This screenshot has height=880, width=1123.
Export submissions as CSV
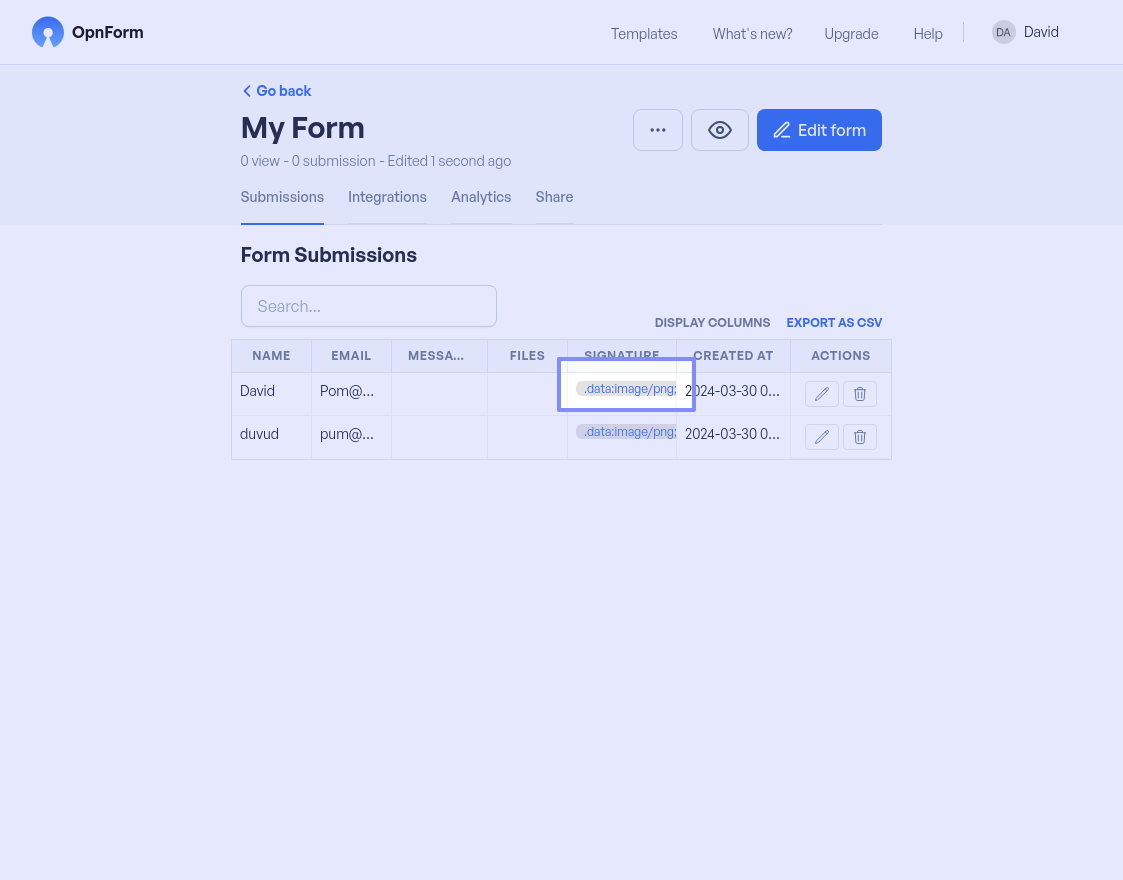point(834,323)
